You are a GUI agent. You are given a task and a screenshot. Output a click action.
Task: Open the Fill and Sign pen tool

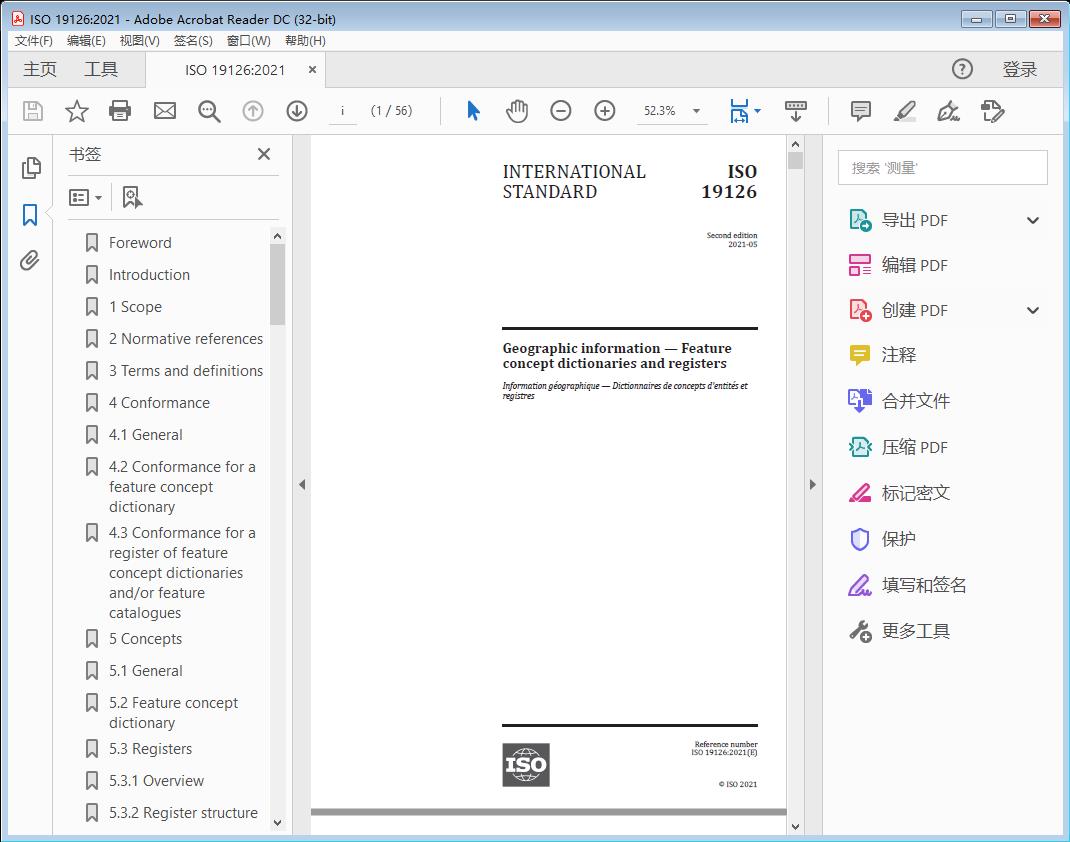[x=948, y=111]
